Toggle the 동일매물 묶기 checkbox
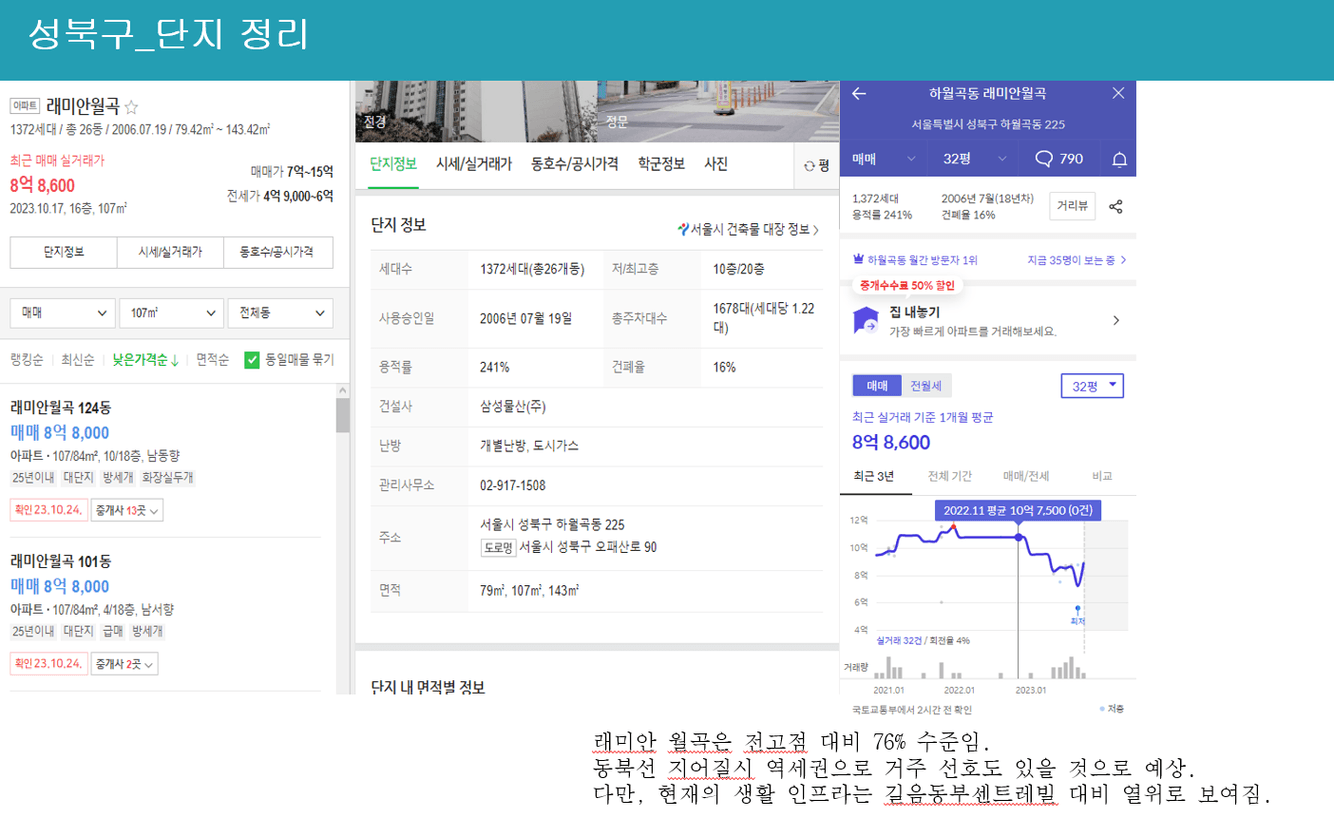The image size is (1334, 816). (252, 360)
